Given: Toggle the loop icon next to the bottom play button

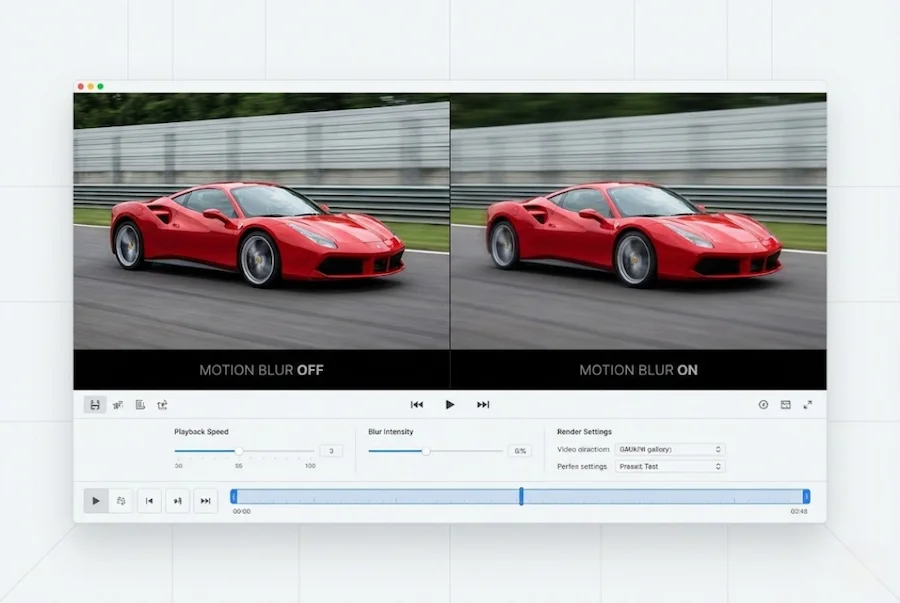Looking at the screenshot, I should [x=121, y=501].
